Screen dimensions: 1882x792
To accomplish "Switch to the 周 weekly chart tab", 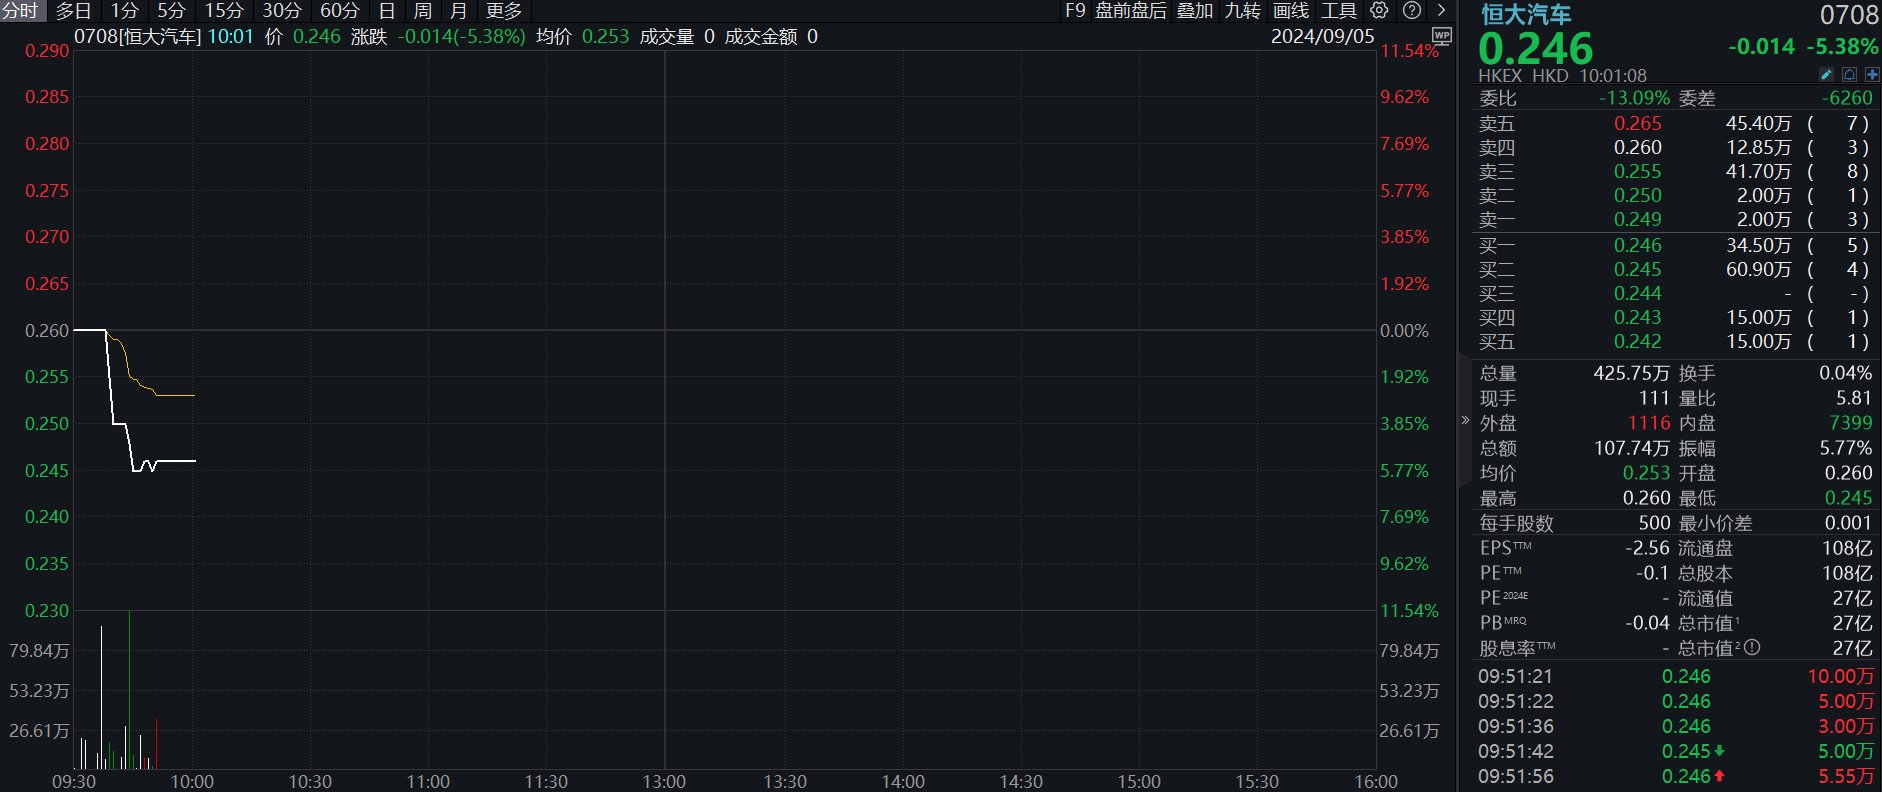I will click(423, 11).
